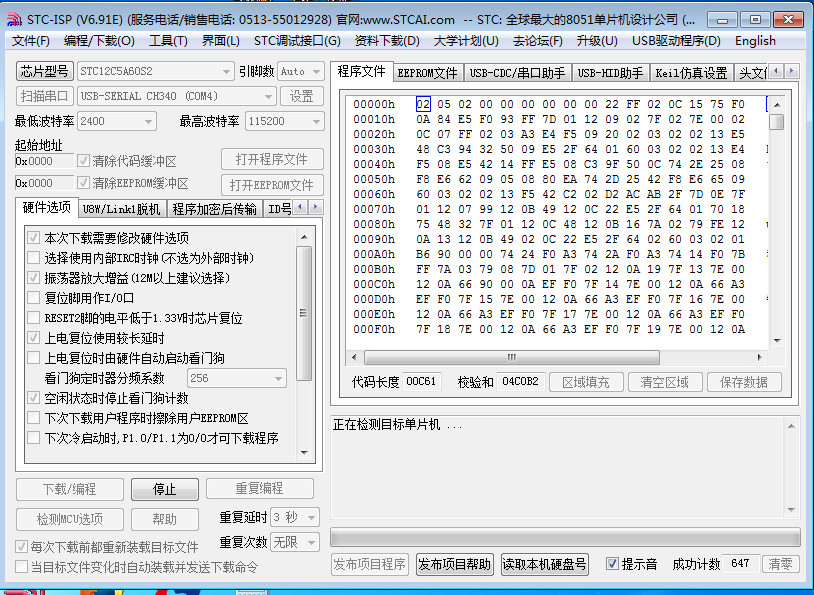
Task: Open chip model STC12C5A60S2 dropdown
Action: 155,71
